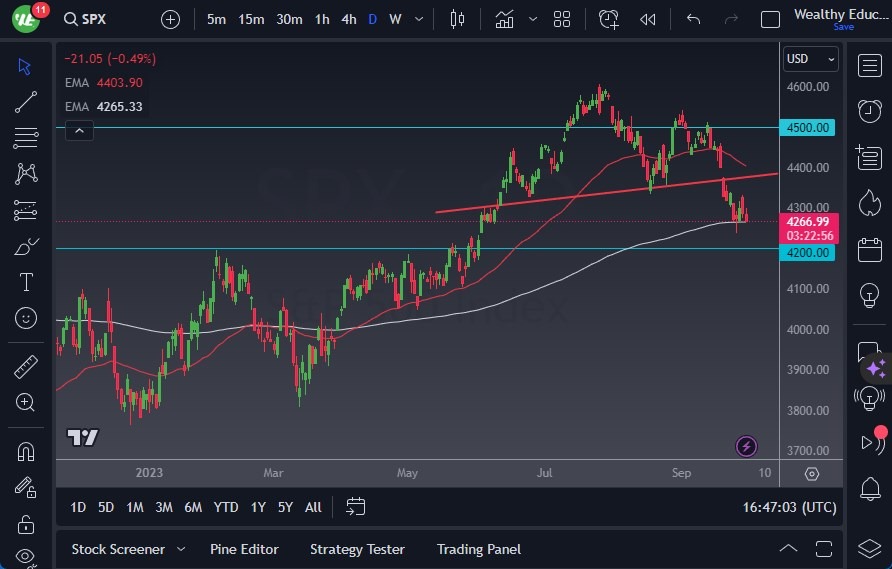Collapse the indicator legend chevron

79,129
